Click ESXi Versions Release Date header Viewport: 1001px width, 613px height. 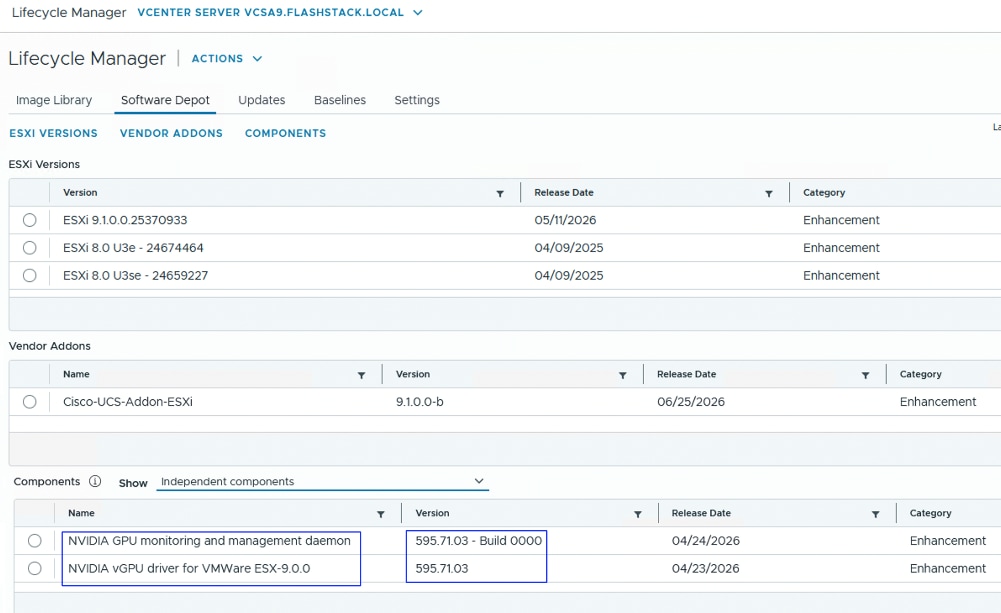tap(564, 193)
